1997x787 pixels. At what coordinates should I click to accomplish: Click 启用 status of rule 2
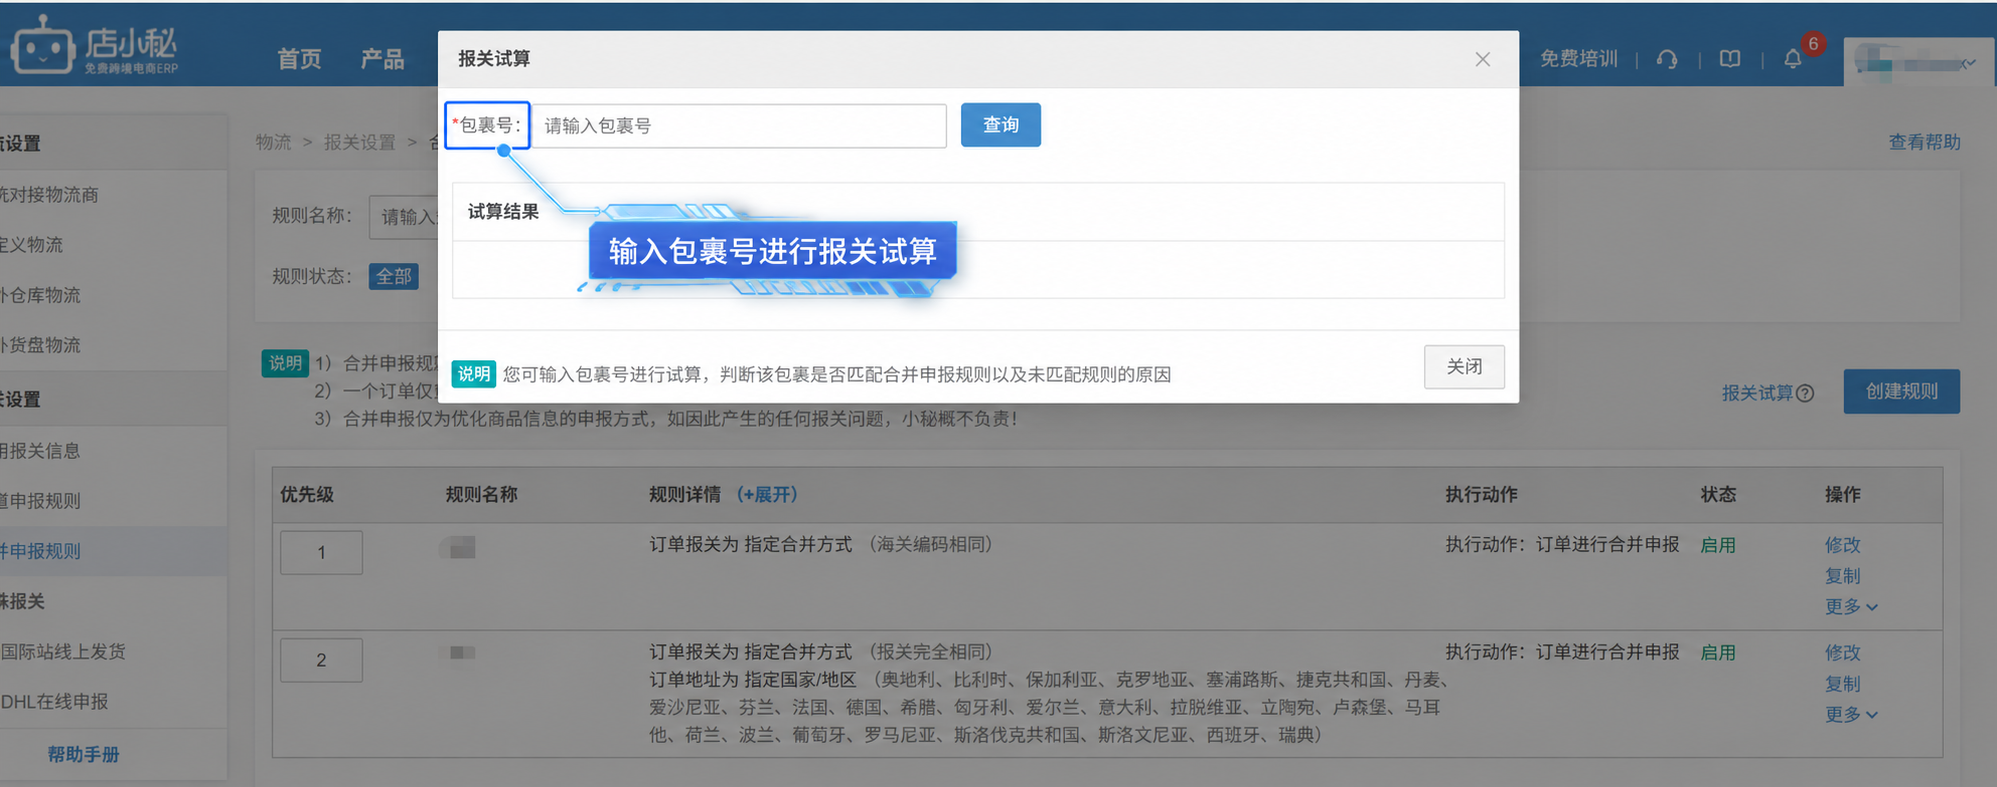coord(1718,652)
